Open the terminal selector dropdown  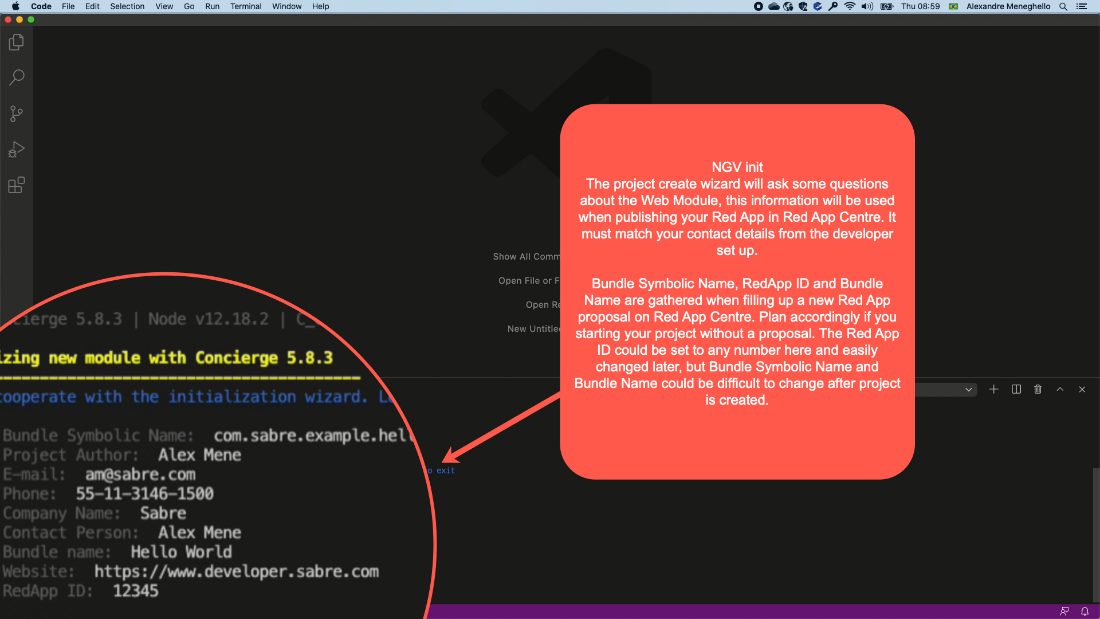(946, 390)
